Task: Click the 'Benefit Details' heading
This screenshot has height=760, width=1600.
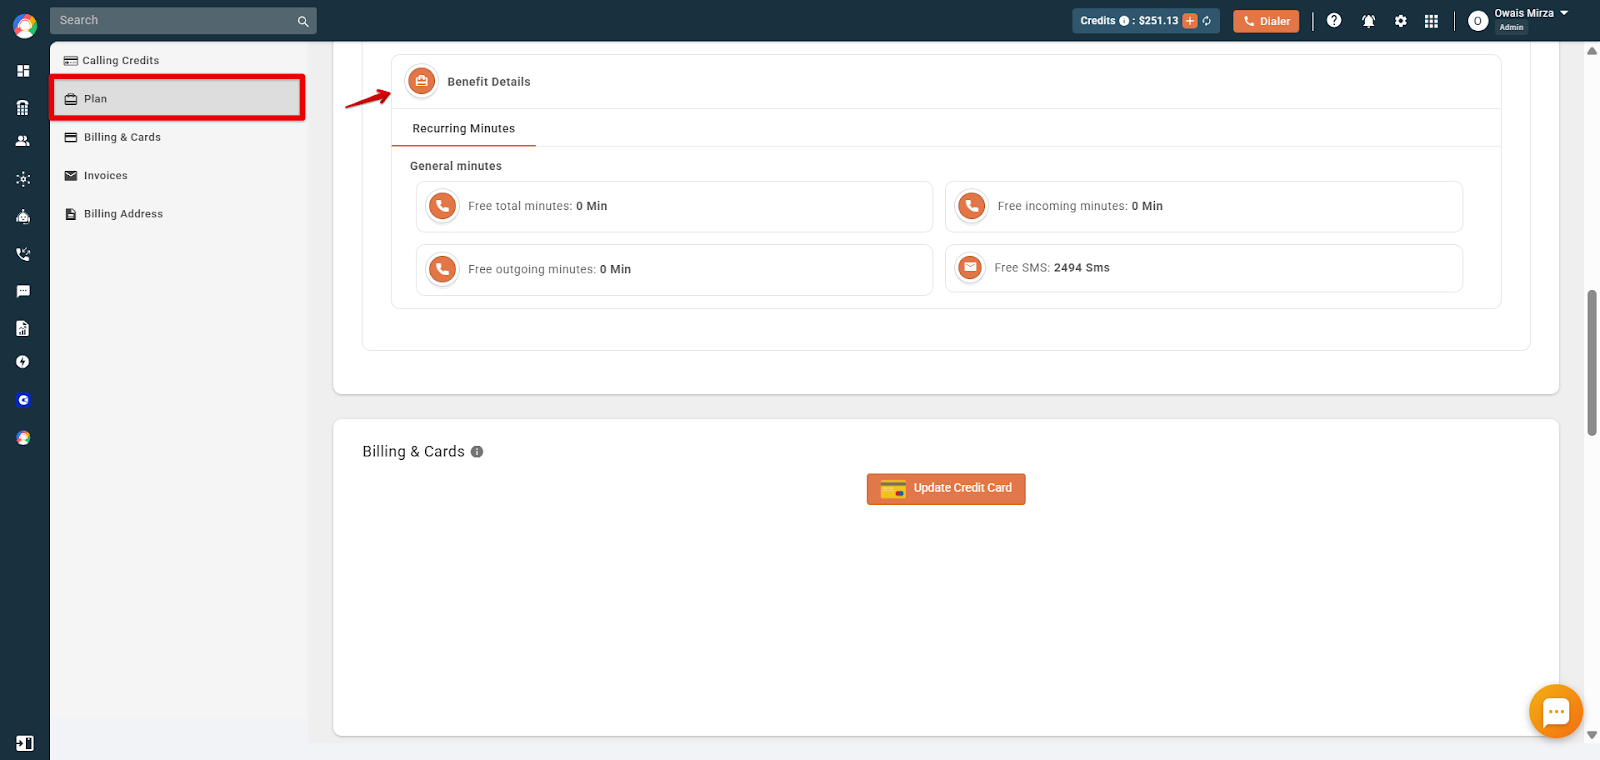Action: [489, 82]
